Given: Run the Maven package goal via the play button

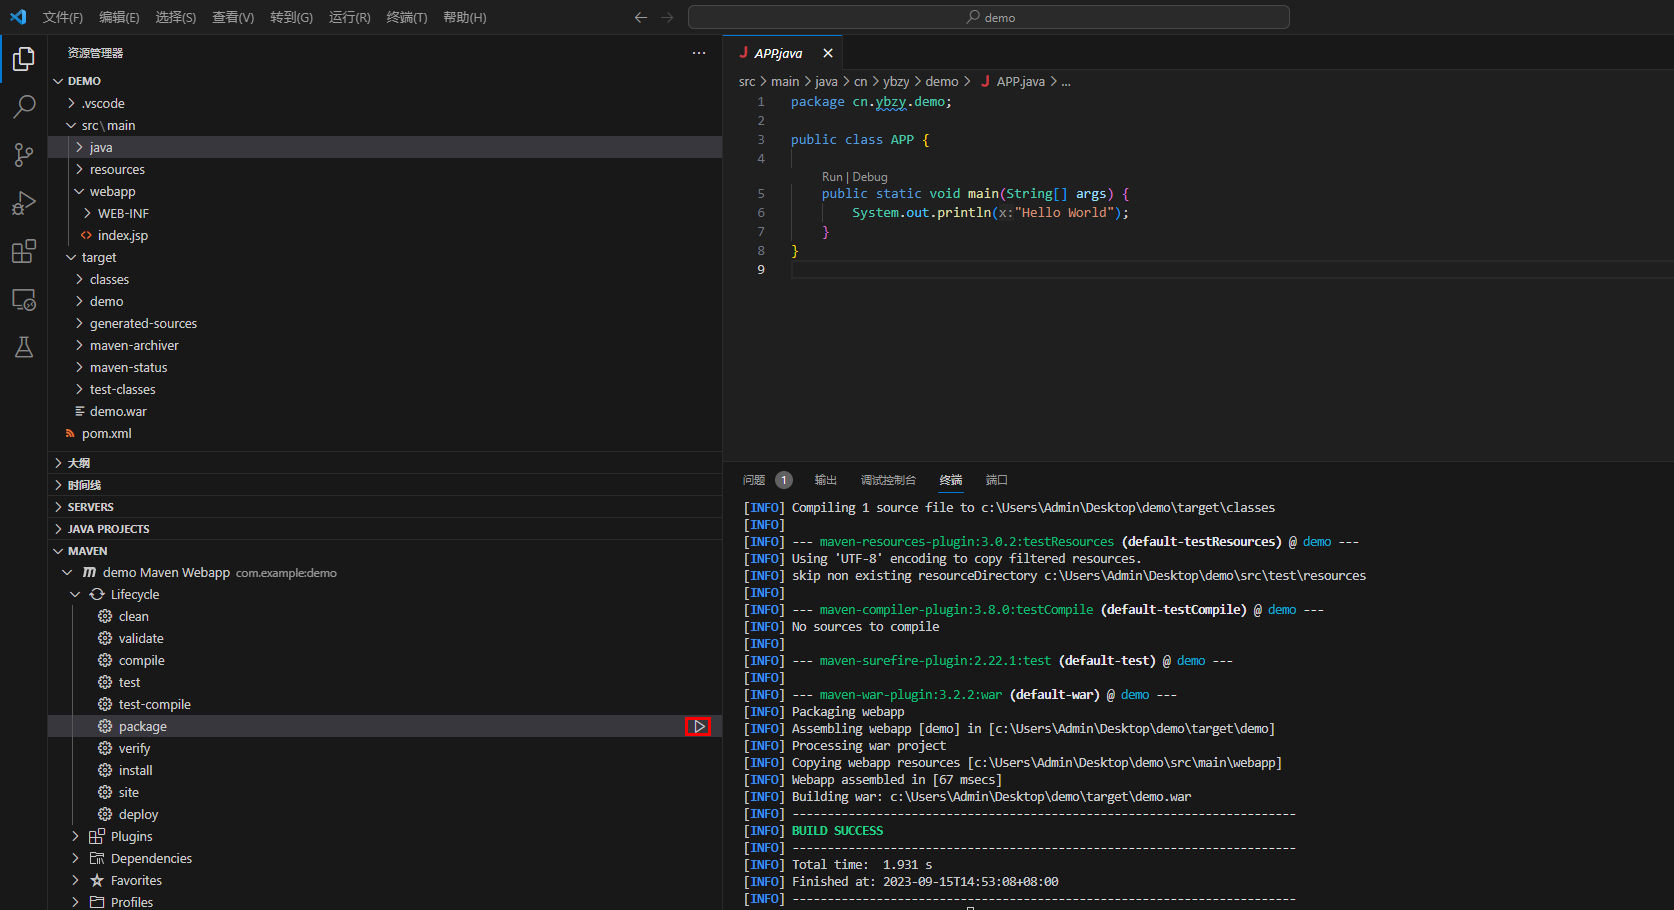Looking at the screenshot, I should coord(698,726).
